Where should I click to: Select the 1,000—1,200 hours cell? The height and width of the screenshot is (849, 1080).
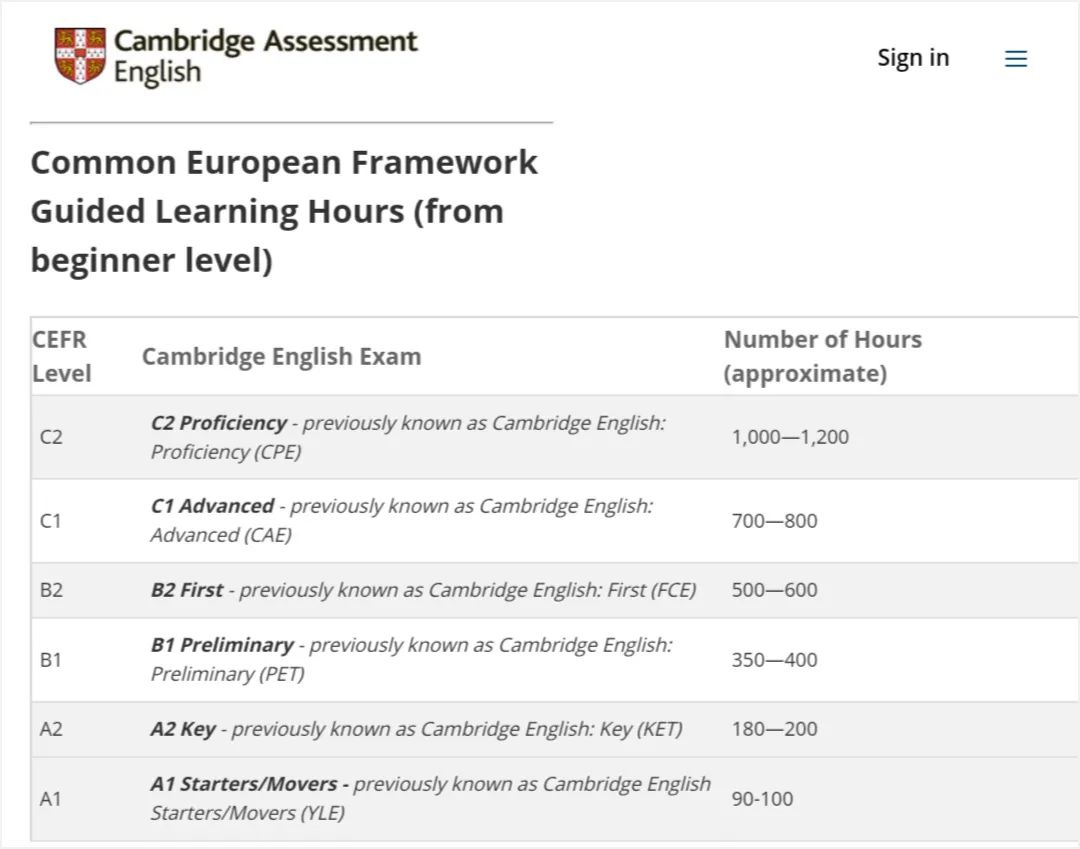point(790,437)
